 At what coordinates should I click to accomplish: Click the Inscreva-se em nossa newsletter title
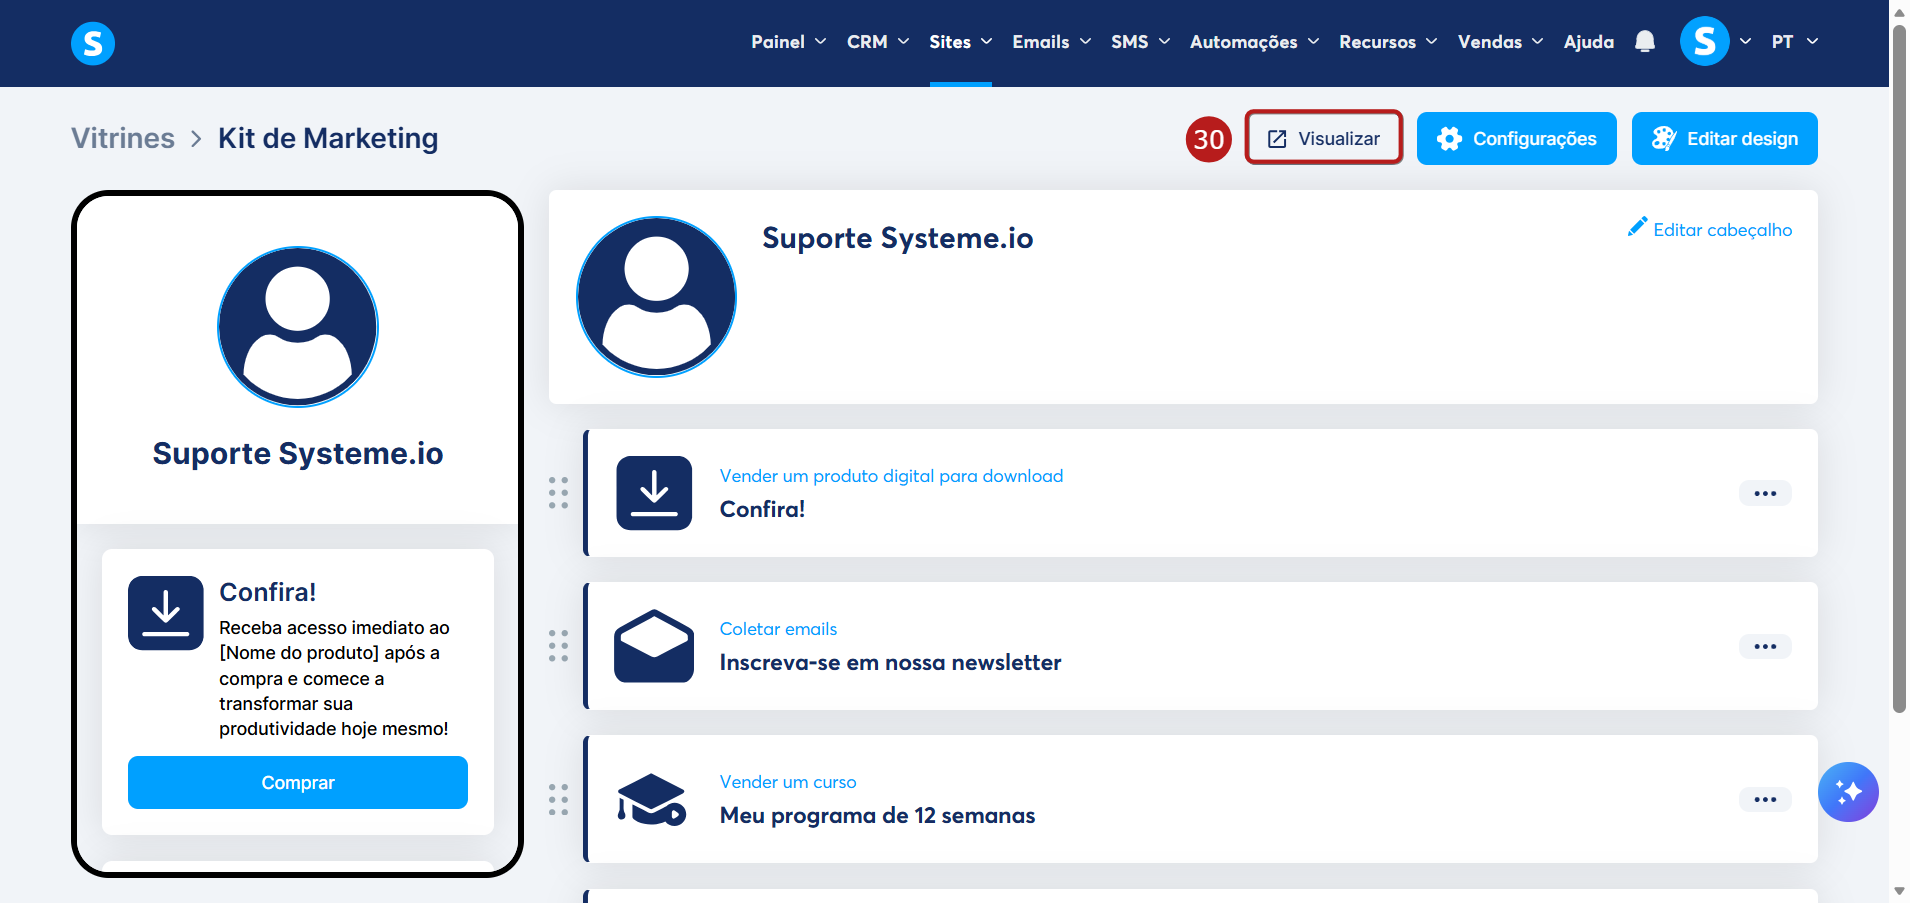(x=890, y=662)
